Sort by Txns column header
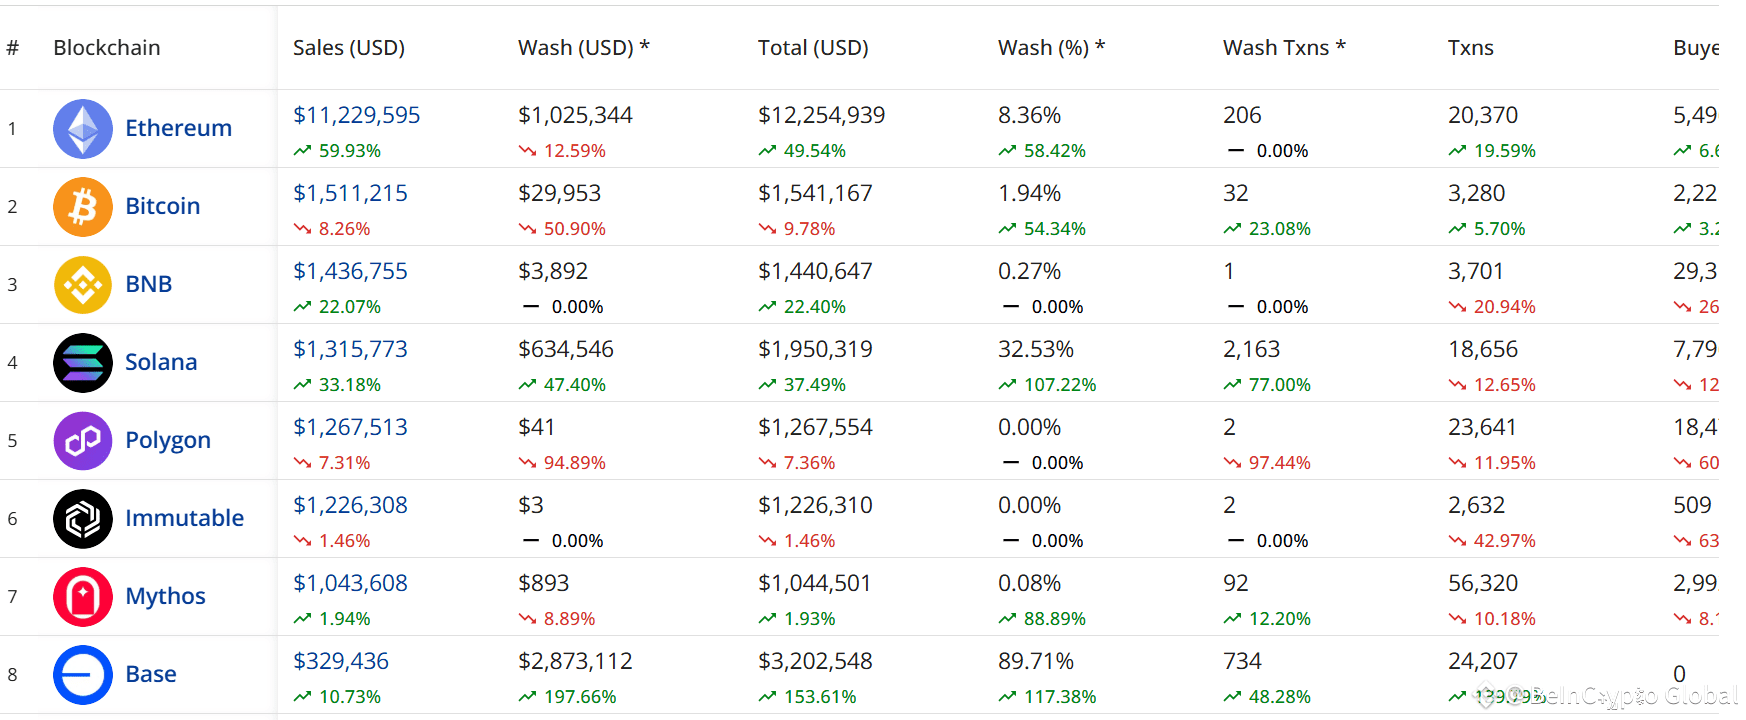1746x720 pixels. (x=1471, y=48)
